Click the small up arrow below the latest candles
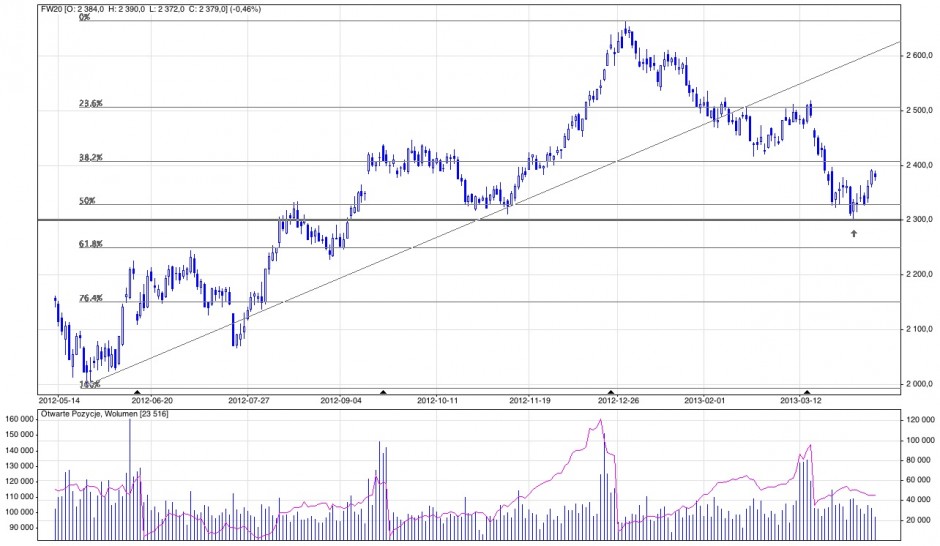The height and width of the screenshot is (546, 940). [853, 233]
